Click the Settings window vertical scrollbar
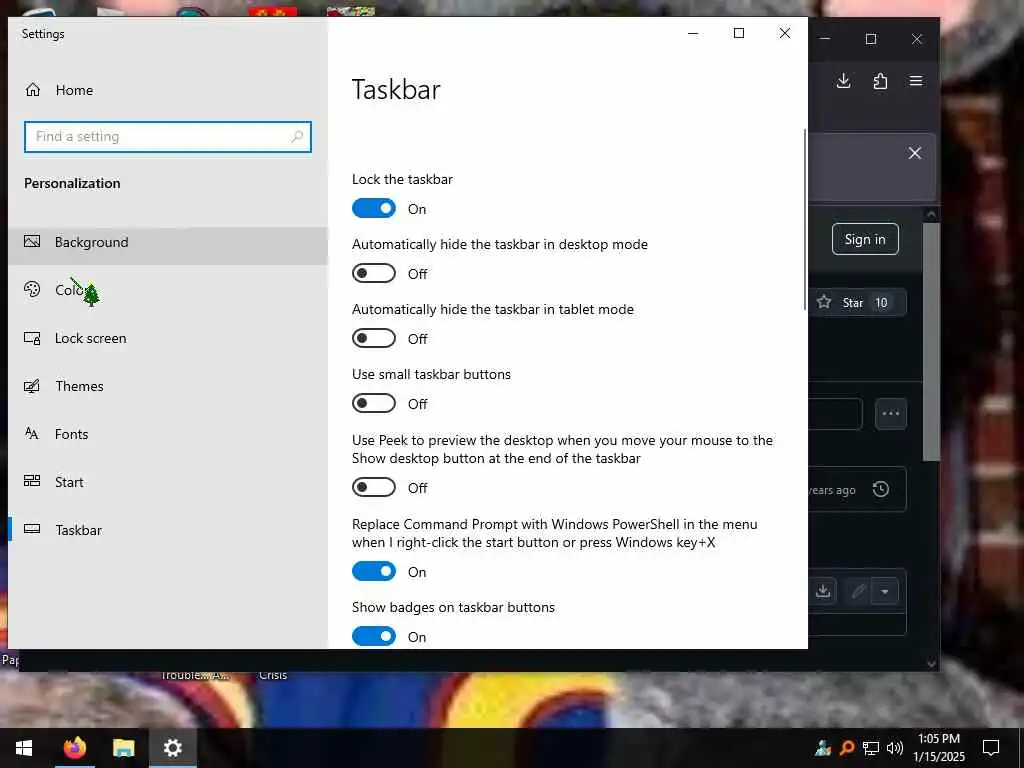This screenshot has width=1024, height=768. [805, 219]
